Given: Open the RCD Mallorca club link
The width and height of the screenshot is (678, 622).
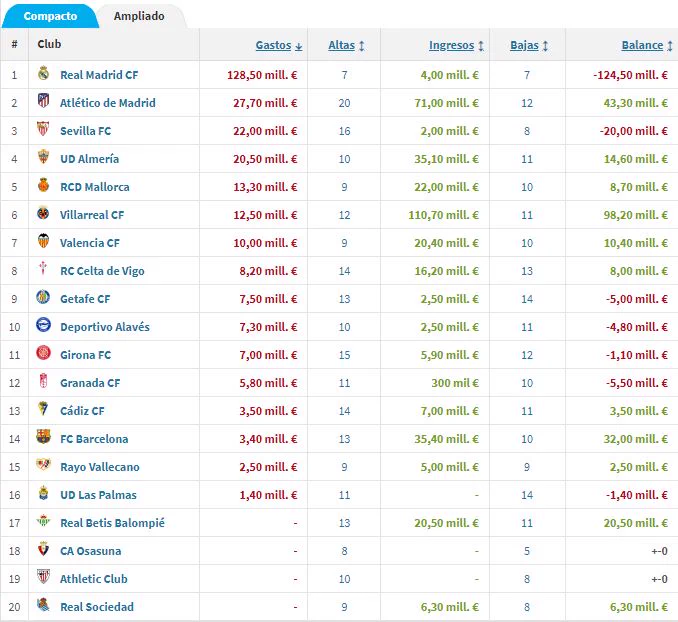Looking at the screenshot, I should point(95,187).
